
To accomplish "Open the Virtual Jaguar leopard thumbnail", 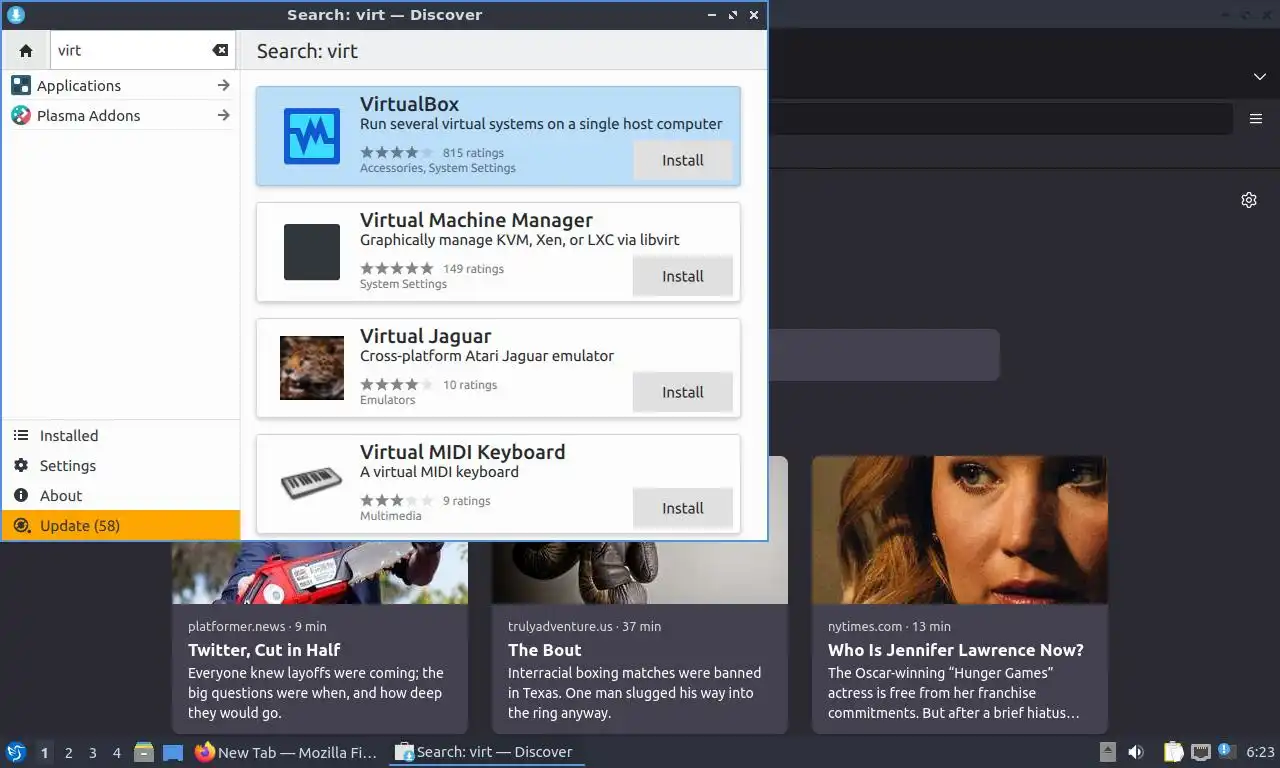I will (312, 368).
